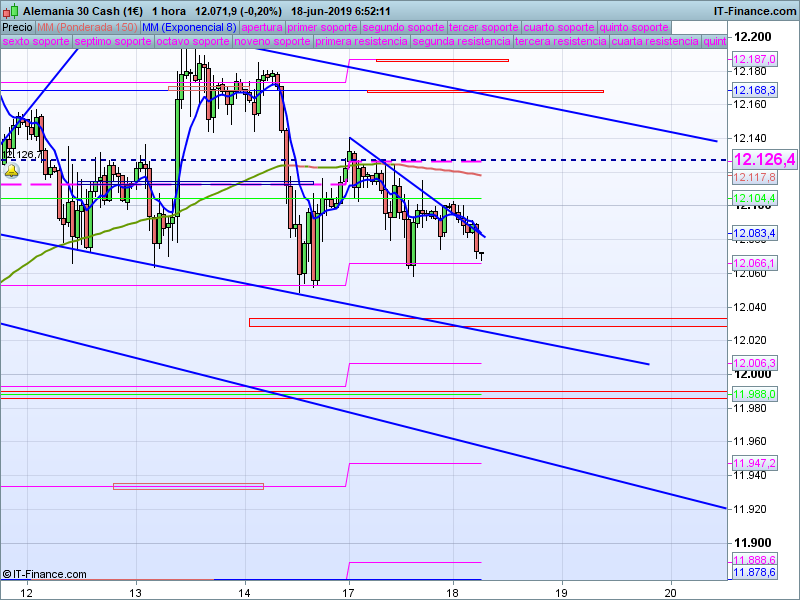Viewport: 800px width, 600px height.
Task: Select the apertura indicator label
Action: click(x=262, y=27)
